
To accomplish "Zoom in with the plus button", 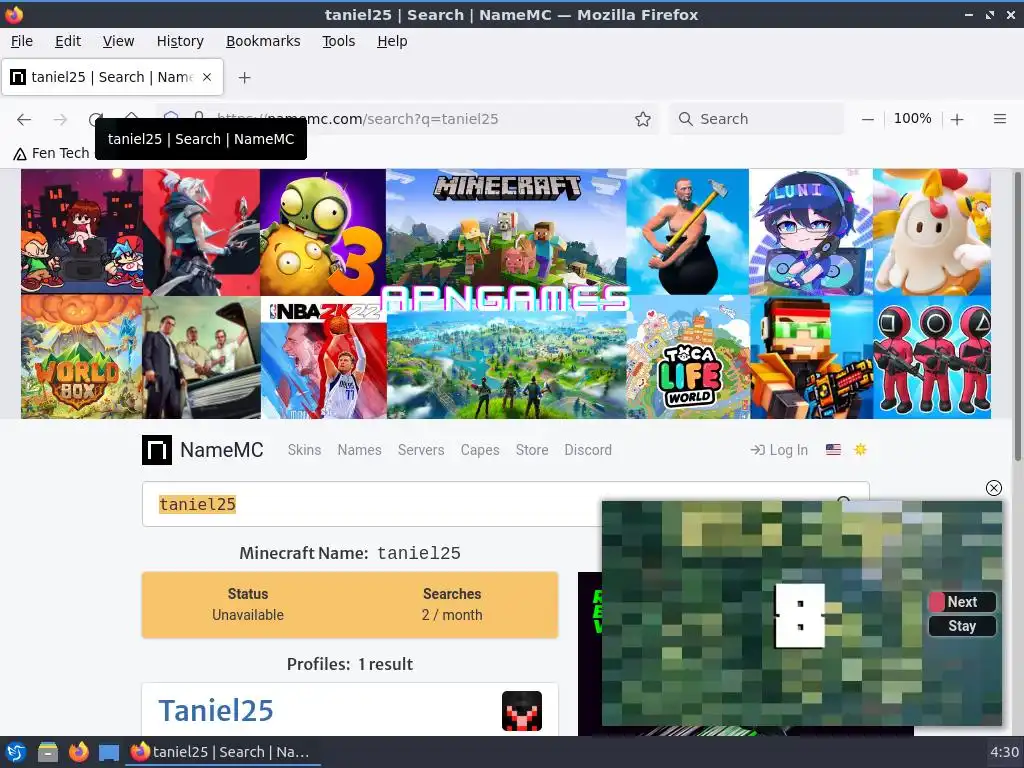I will coord(957,119).
